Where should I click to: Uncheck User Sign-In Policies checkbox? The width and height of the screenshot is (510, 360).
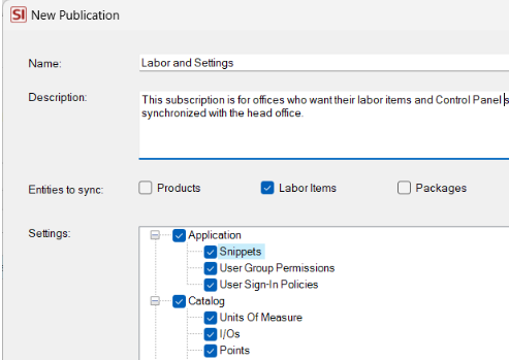[x=210, y=285]
